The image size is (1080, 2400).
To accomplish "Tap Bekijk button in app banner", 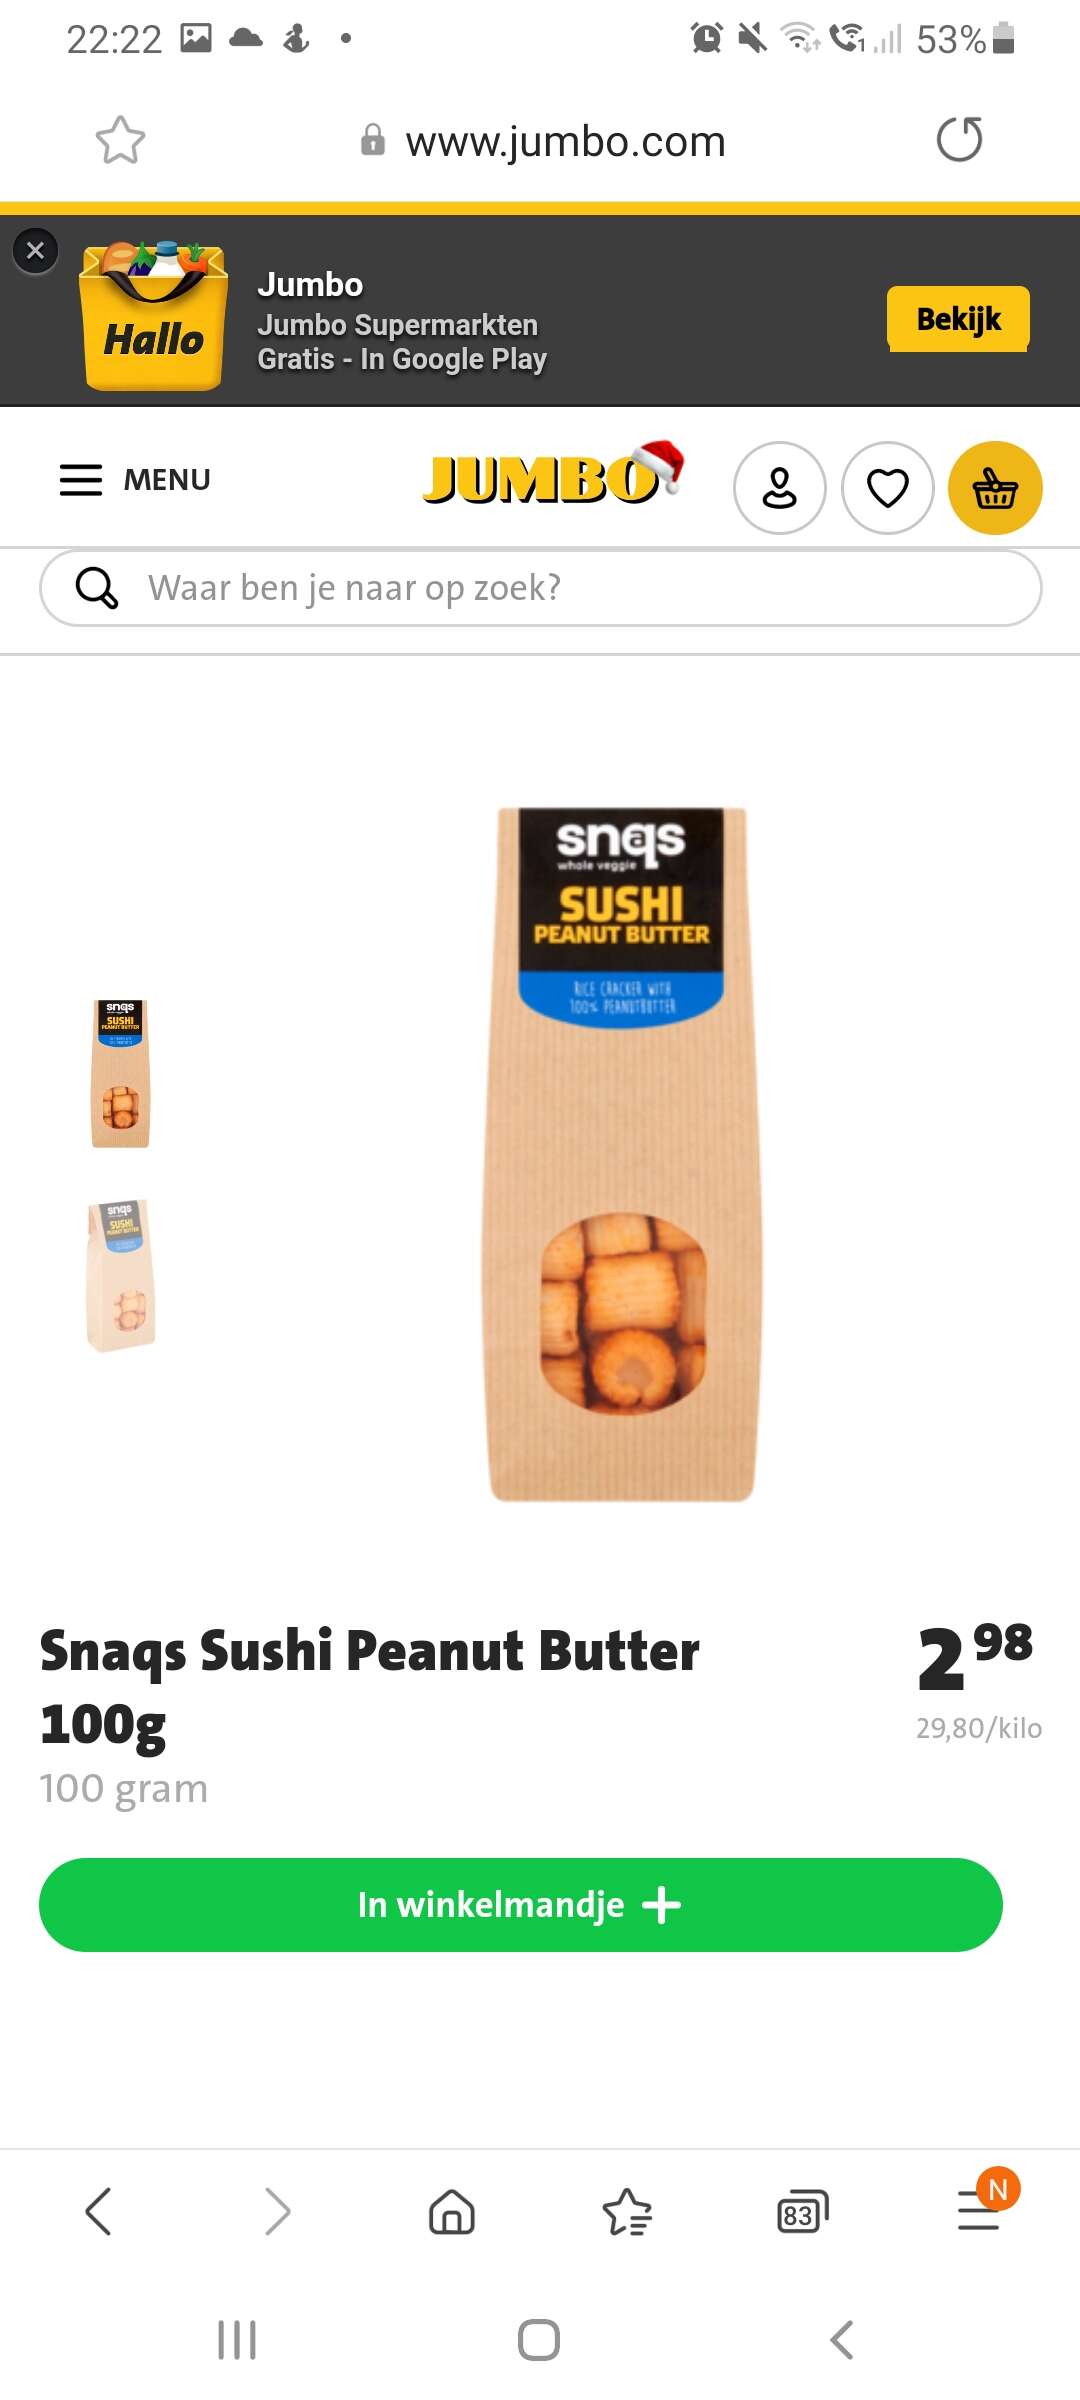I will coord(958,319).
